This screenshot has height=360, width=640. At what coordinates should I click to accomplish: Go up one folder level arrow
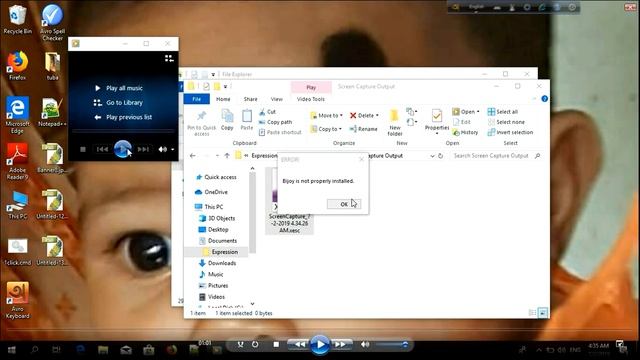tap(227, 156)
